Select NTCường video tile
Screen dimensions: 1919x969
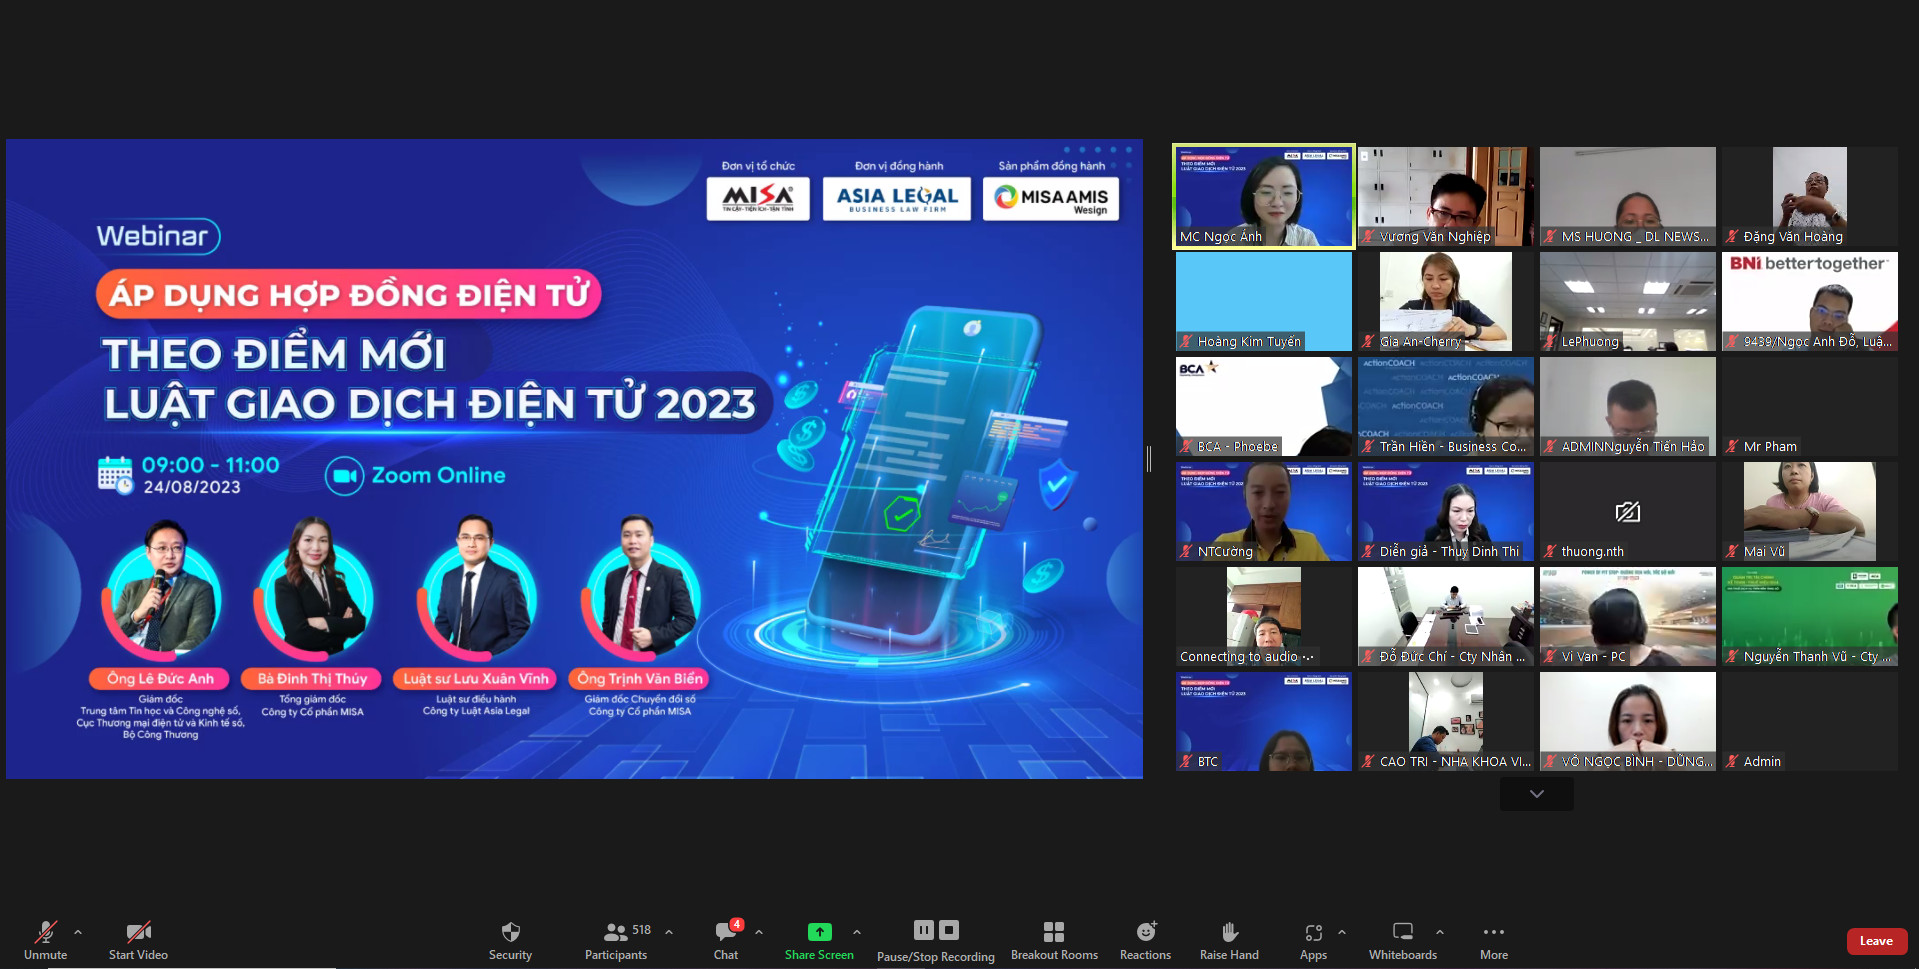pyautogui.click(x=1264, y=511)
